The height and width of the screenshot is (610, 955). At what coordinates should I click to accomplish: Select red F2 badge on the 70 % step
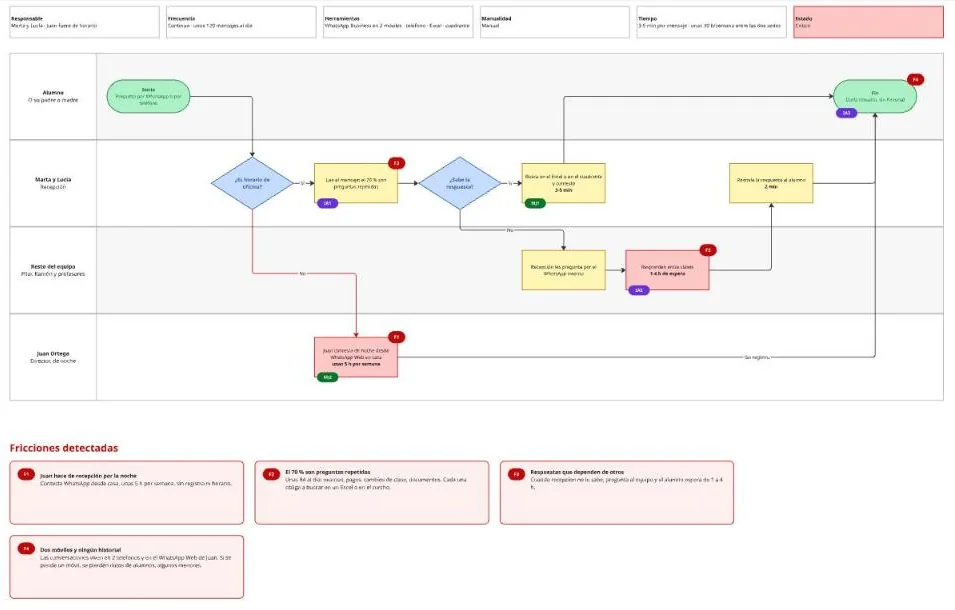point(396,163)
